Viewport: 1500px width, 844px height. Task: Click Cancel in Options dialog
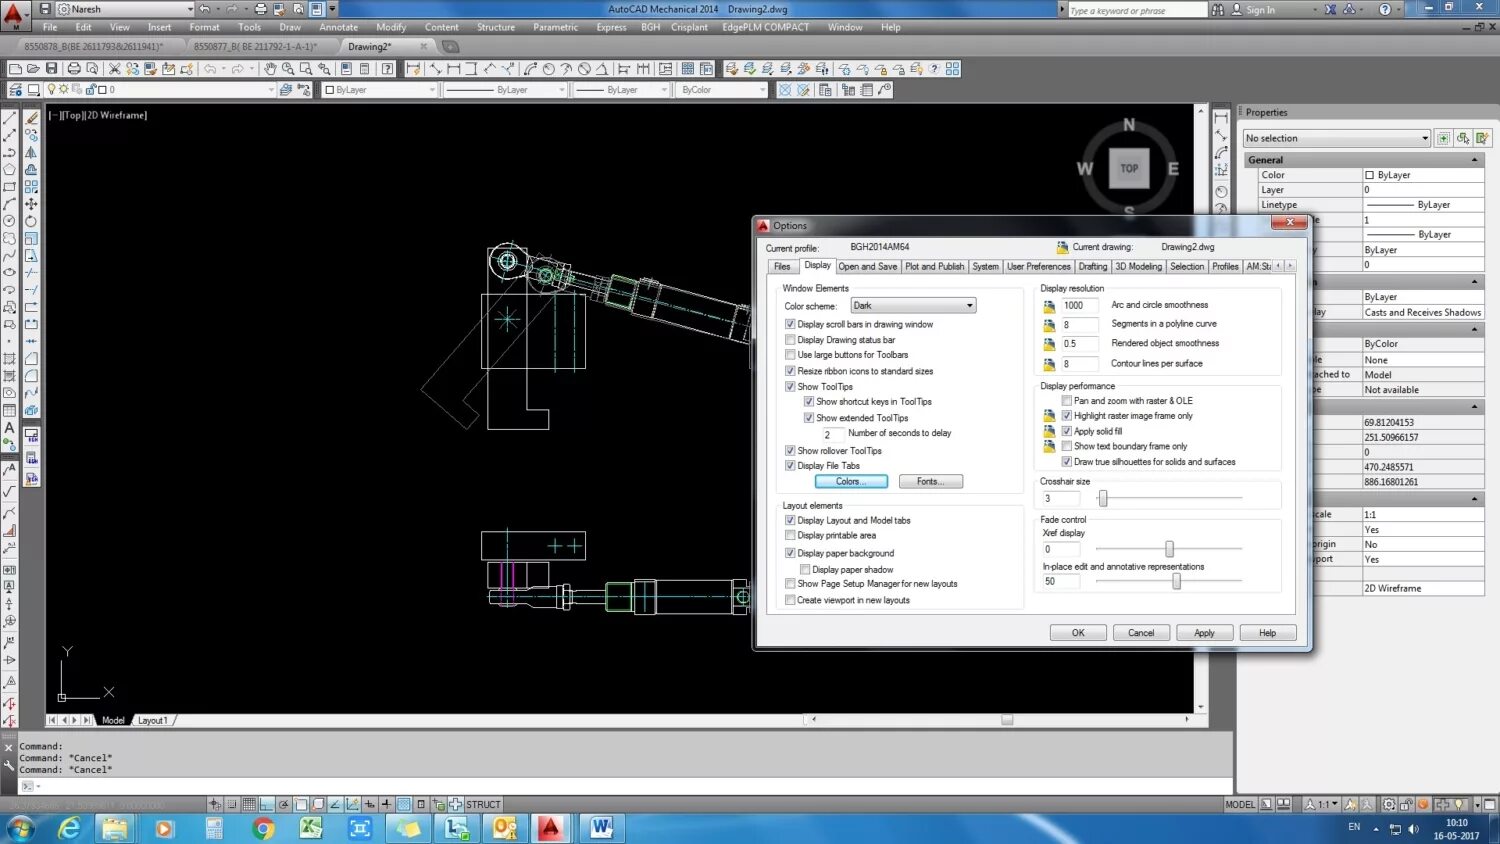1141,633
